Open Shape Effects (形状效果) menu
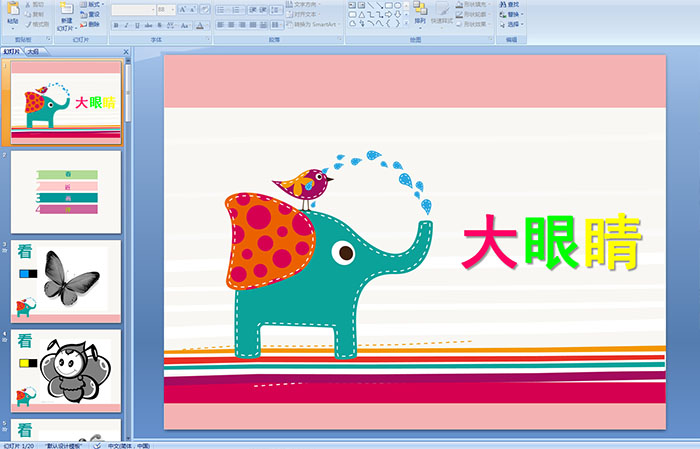Image resolution: width=700 pixels, height=449 pixels. [473, 24]
